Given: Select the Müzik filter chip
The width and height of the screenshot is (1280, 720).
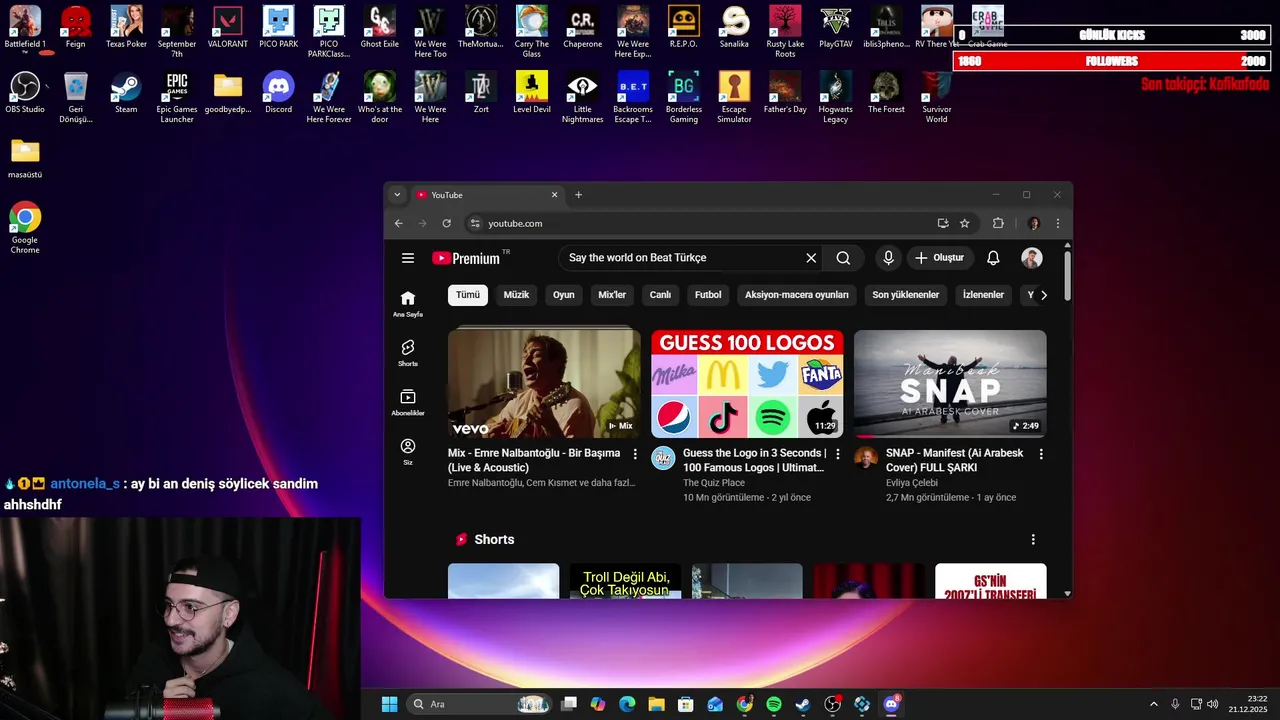Looking at the screenshot, I should (516, 295).
